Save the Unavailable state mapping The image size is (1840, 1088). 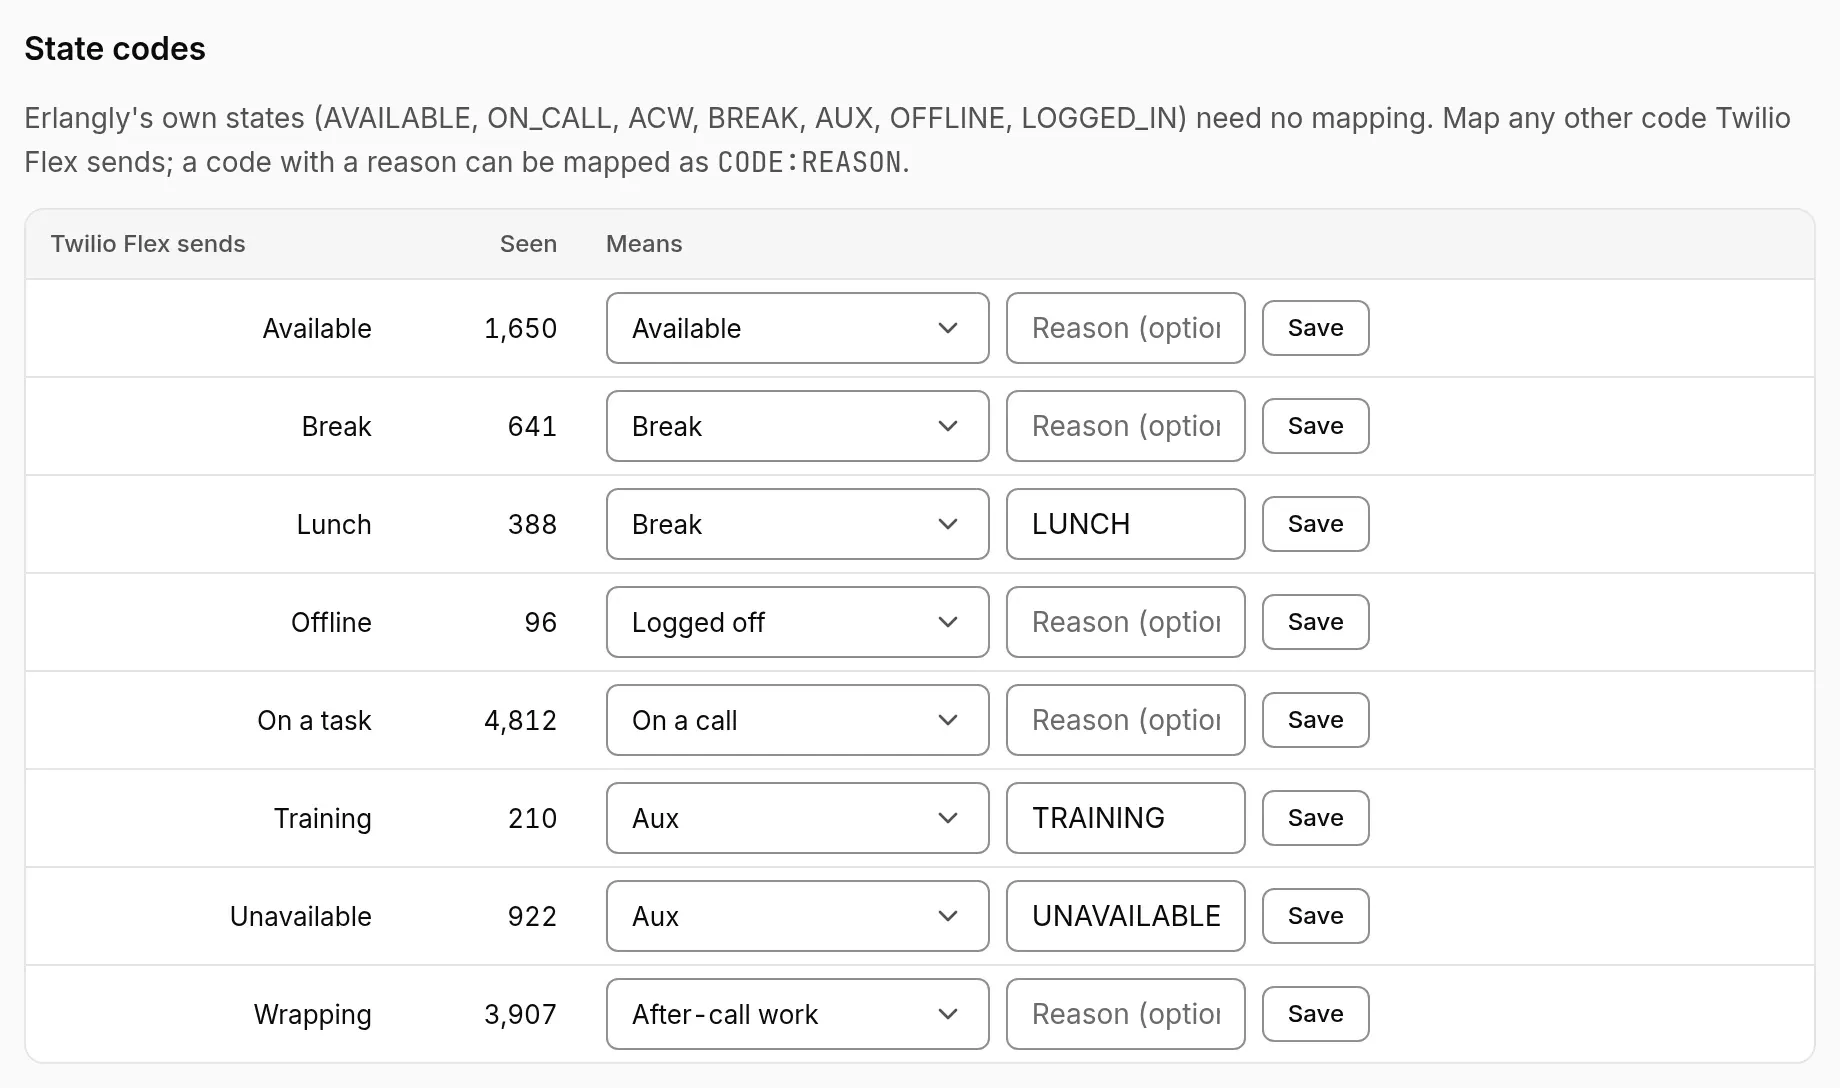1315,916
